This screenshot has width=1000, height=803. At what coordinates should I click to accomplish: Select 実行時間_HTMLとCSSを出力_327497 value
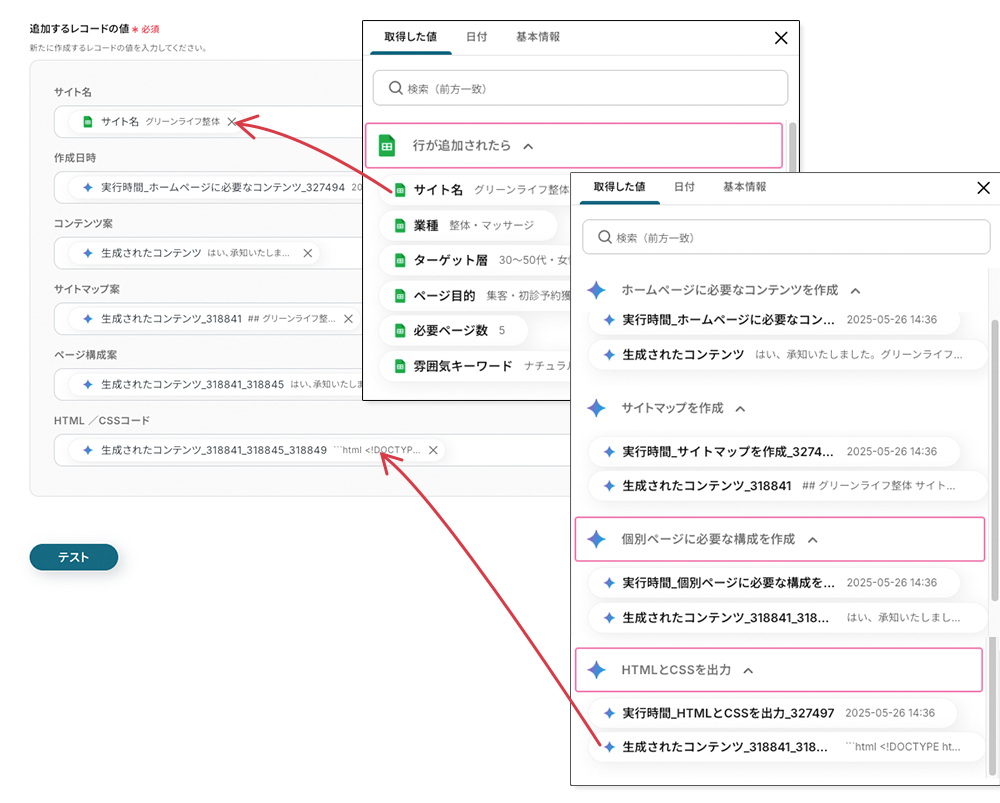coord(772,713)
